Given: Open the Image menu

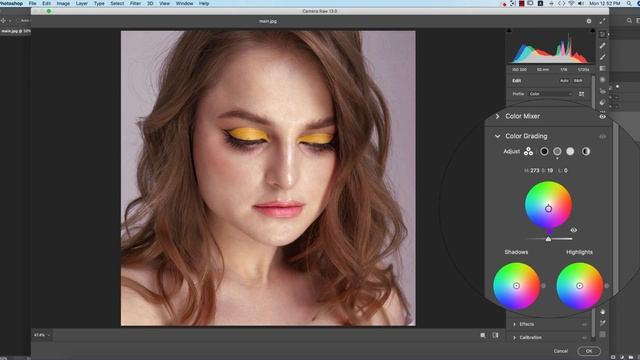Looking at the screenshot, I should point(63,3).
